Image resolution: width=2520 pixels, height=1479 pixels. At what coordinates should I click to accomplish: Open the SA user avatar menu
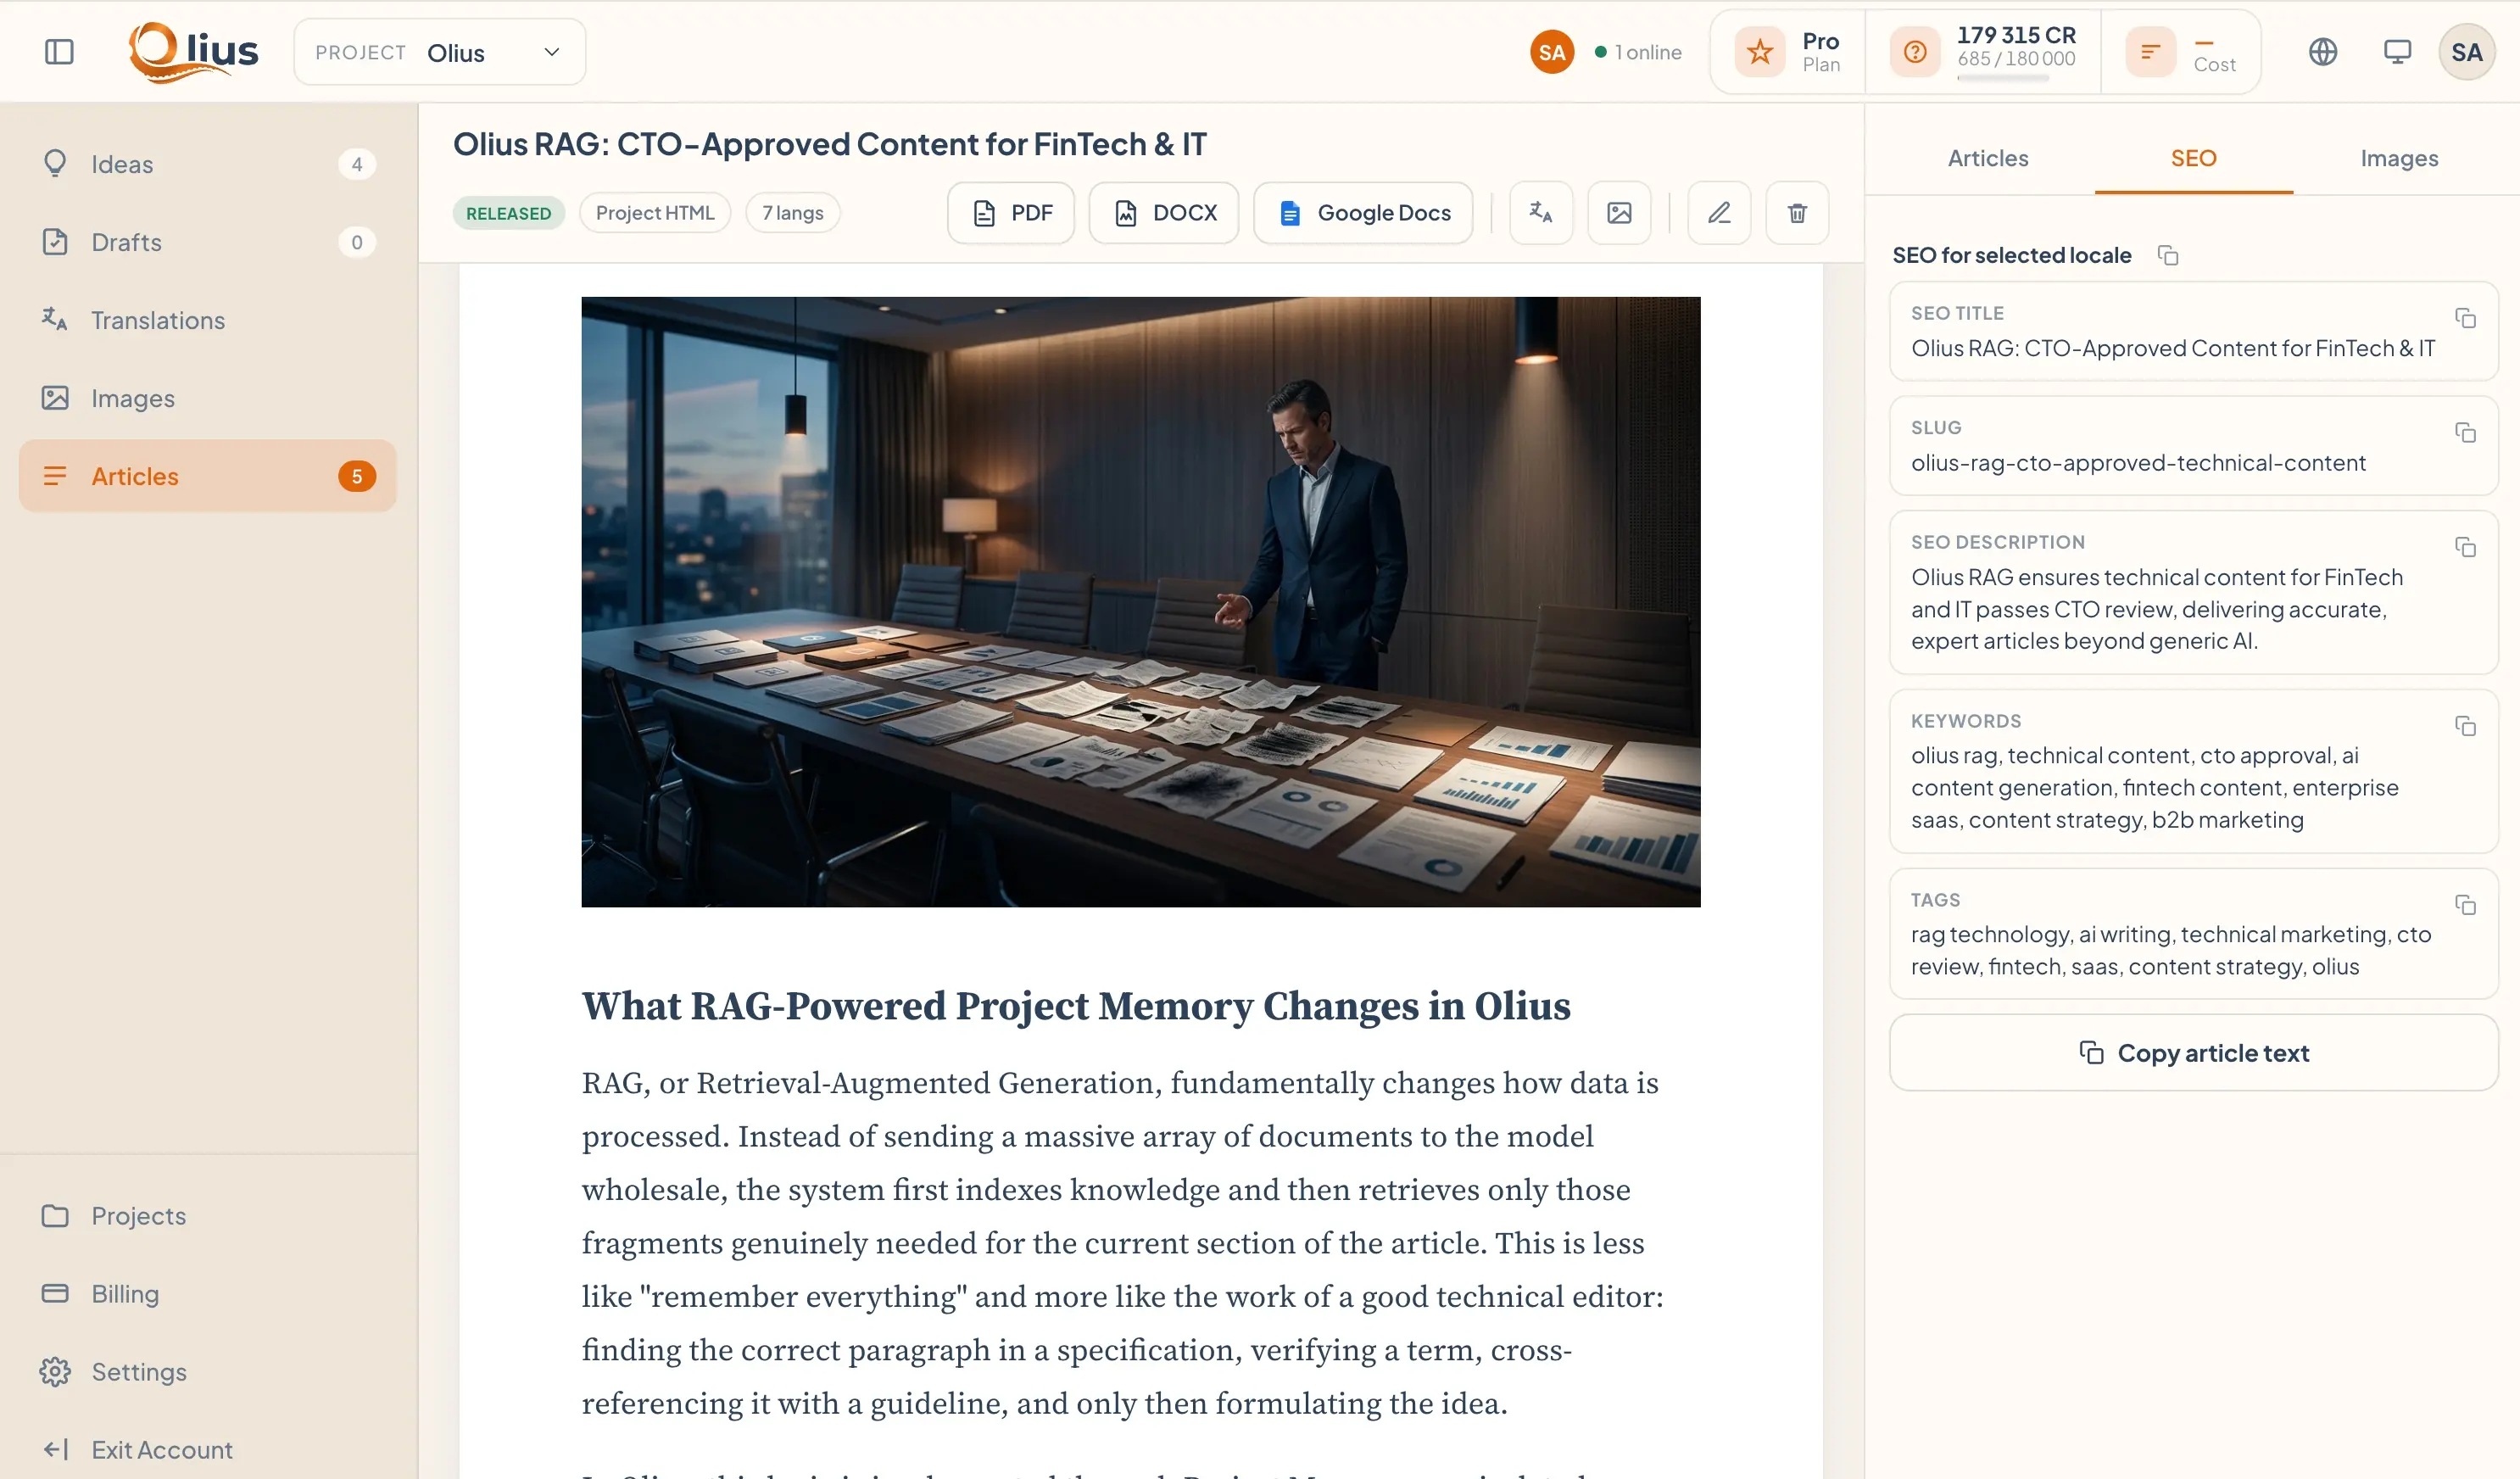pyautogui.click(x=2466, y=52)
